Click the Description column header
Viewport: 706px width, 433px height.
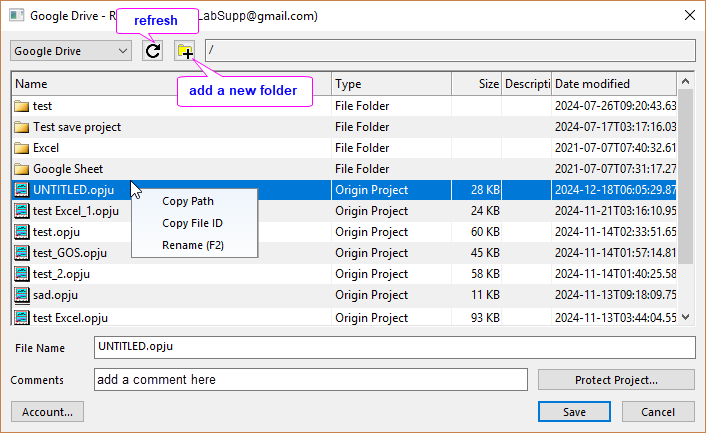(x=526, y=84)
